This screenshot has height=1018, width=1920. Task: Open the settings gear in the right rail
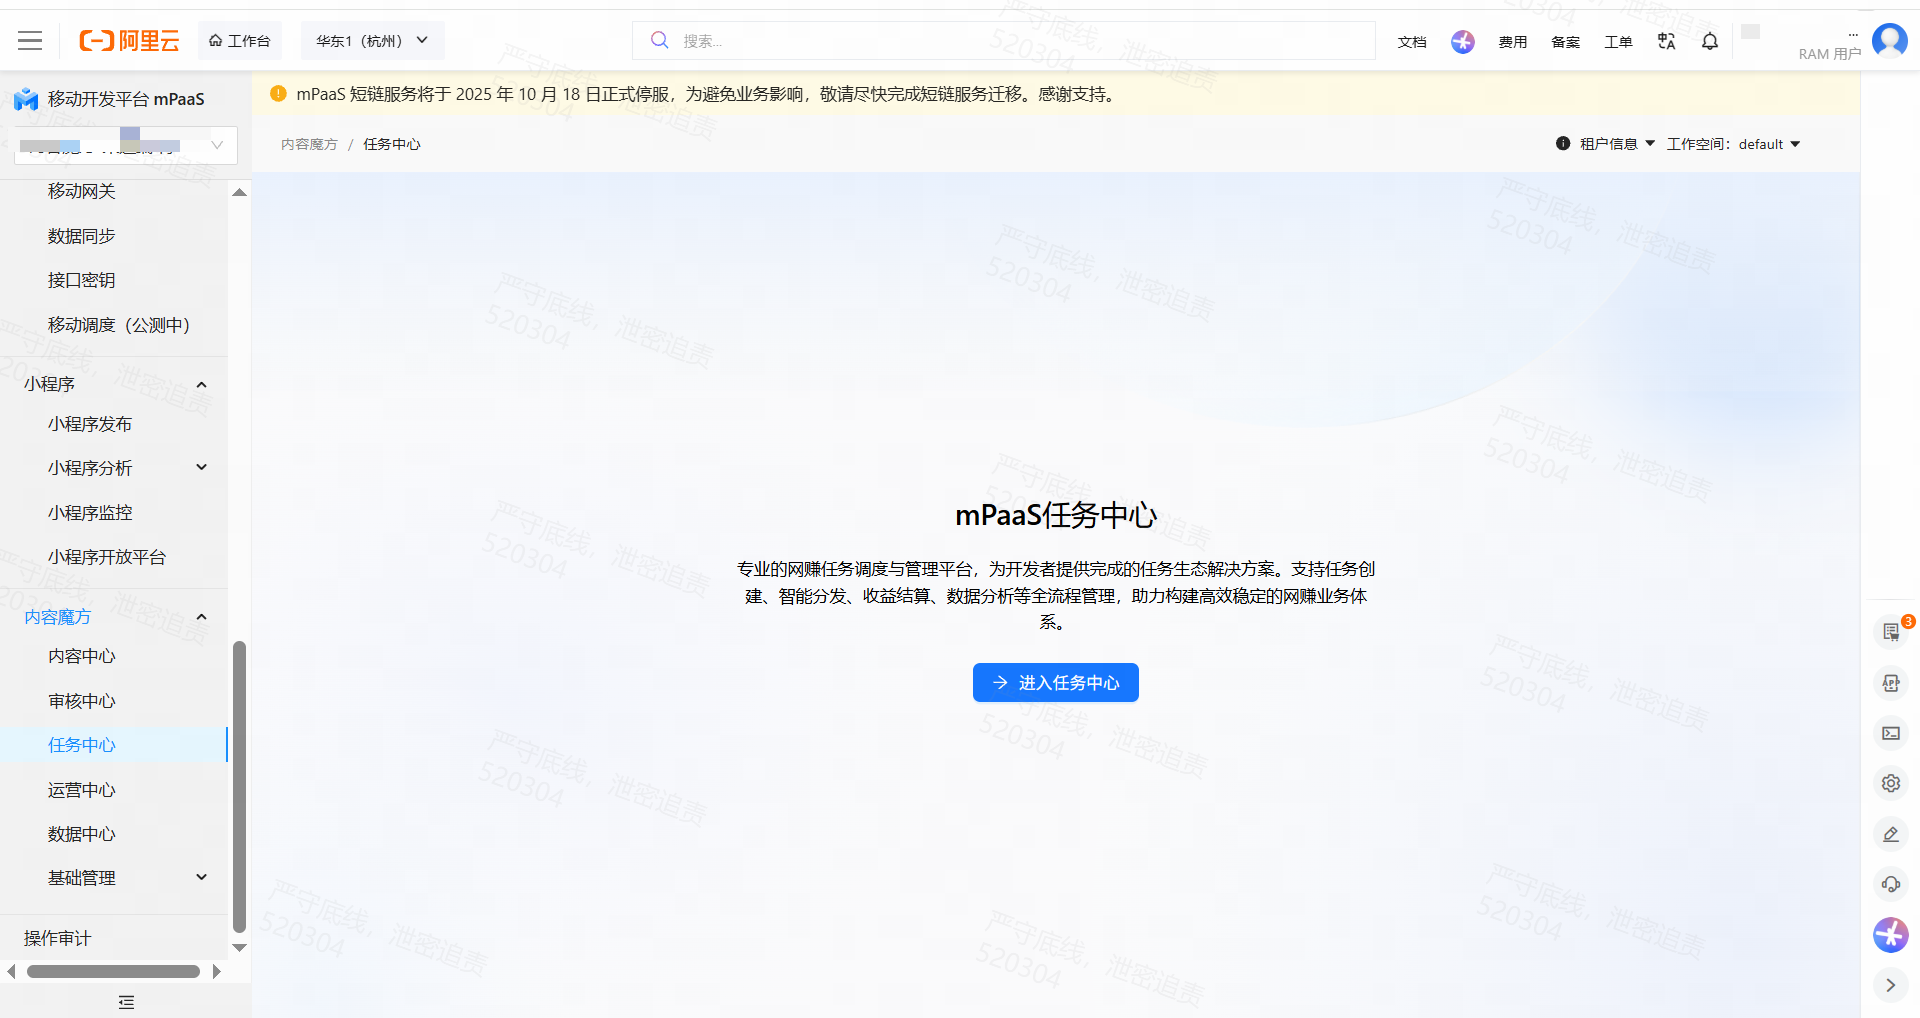pos(1891,783)
